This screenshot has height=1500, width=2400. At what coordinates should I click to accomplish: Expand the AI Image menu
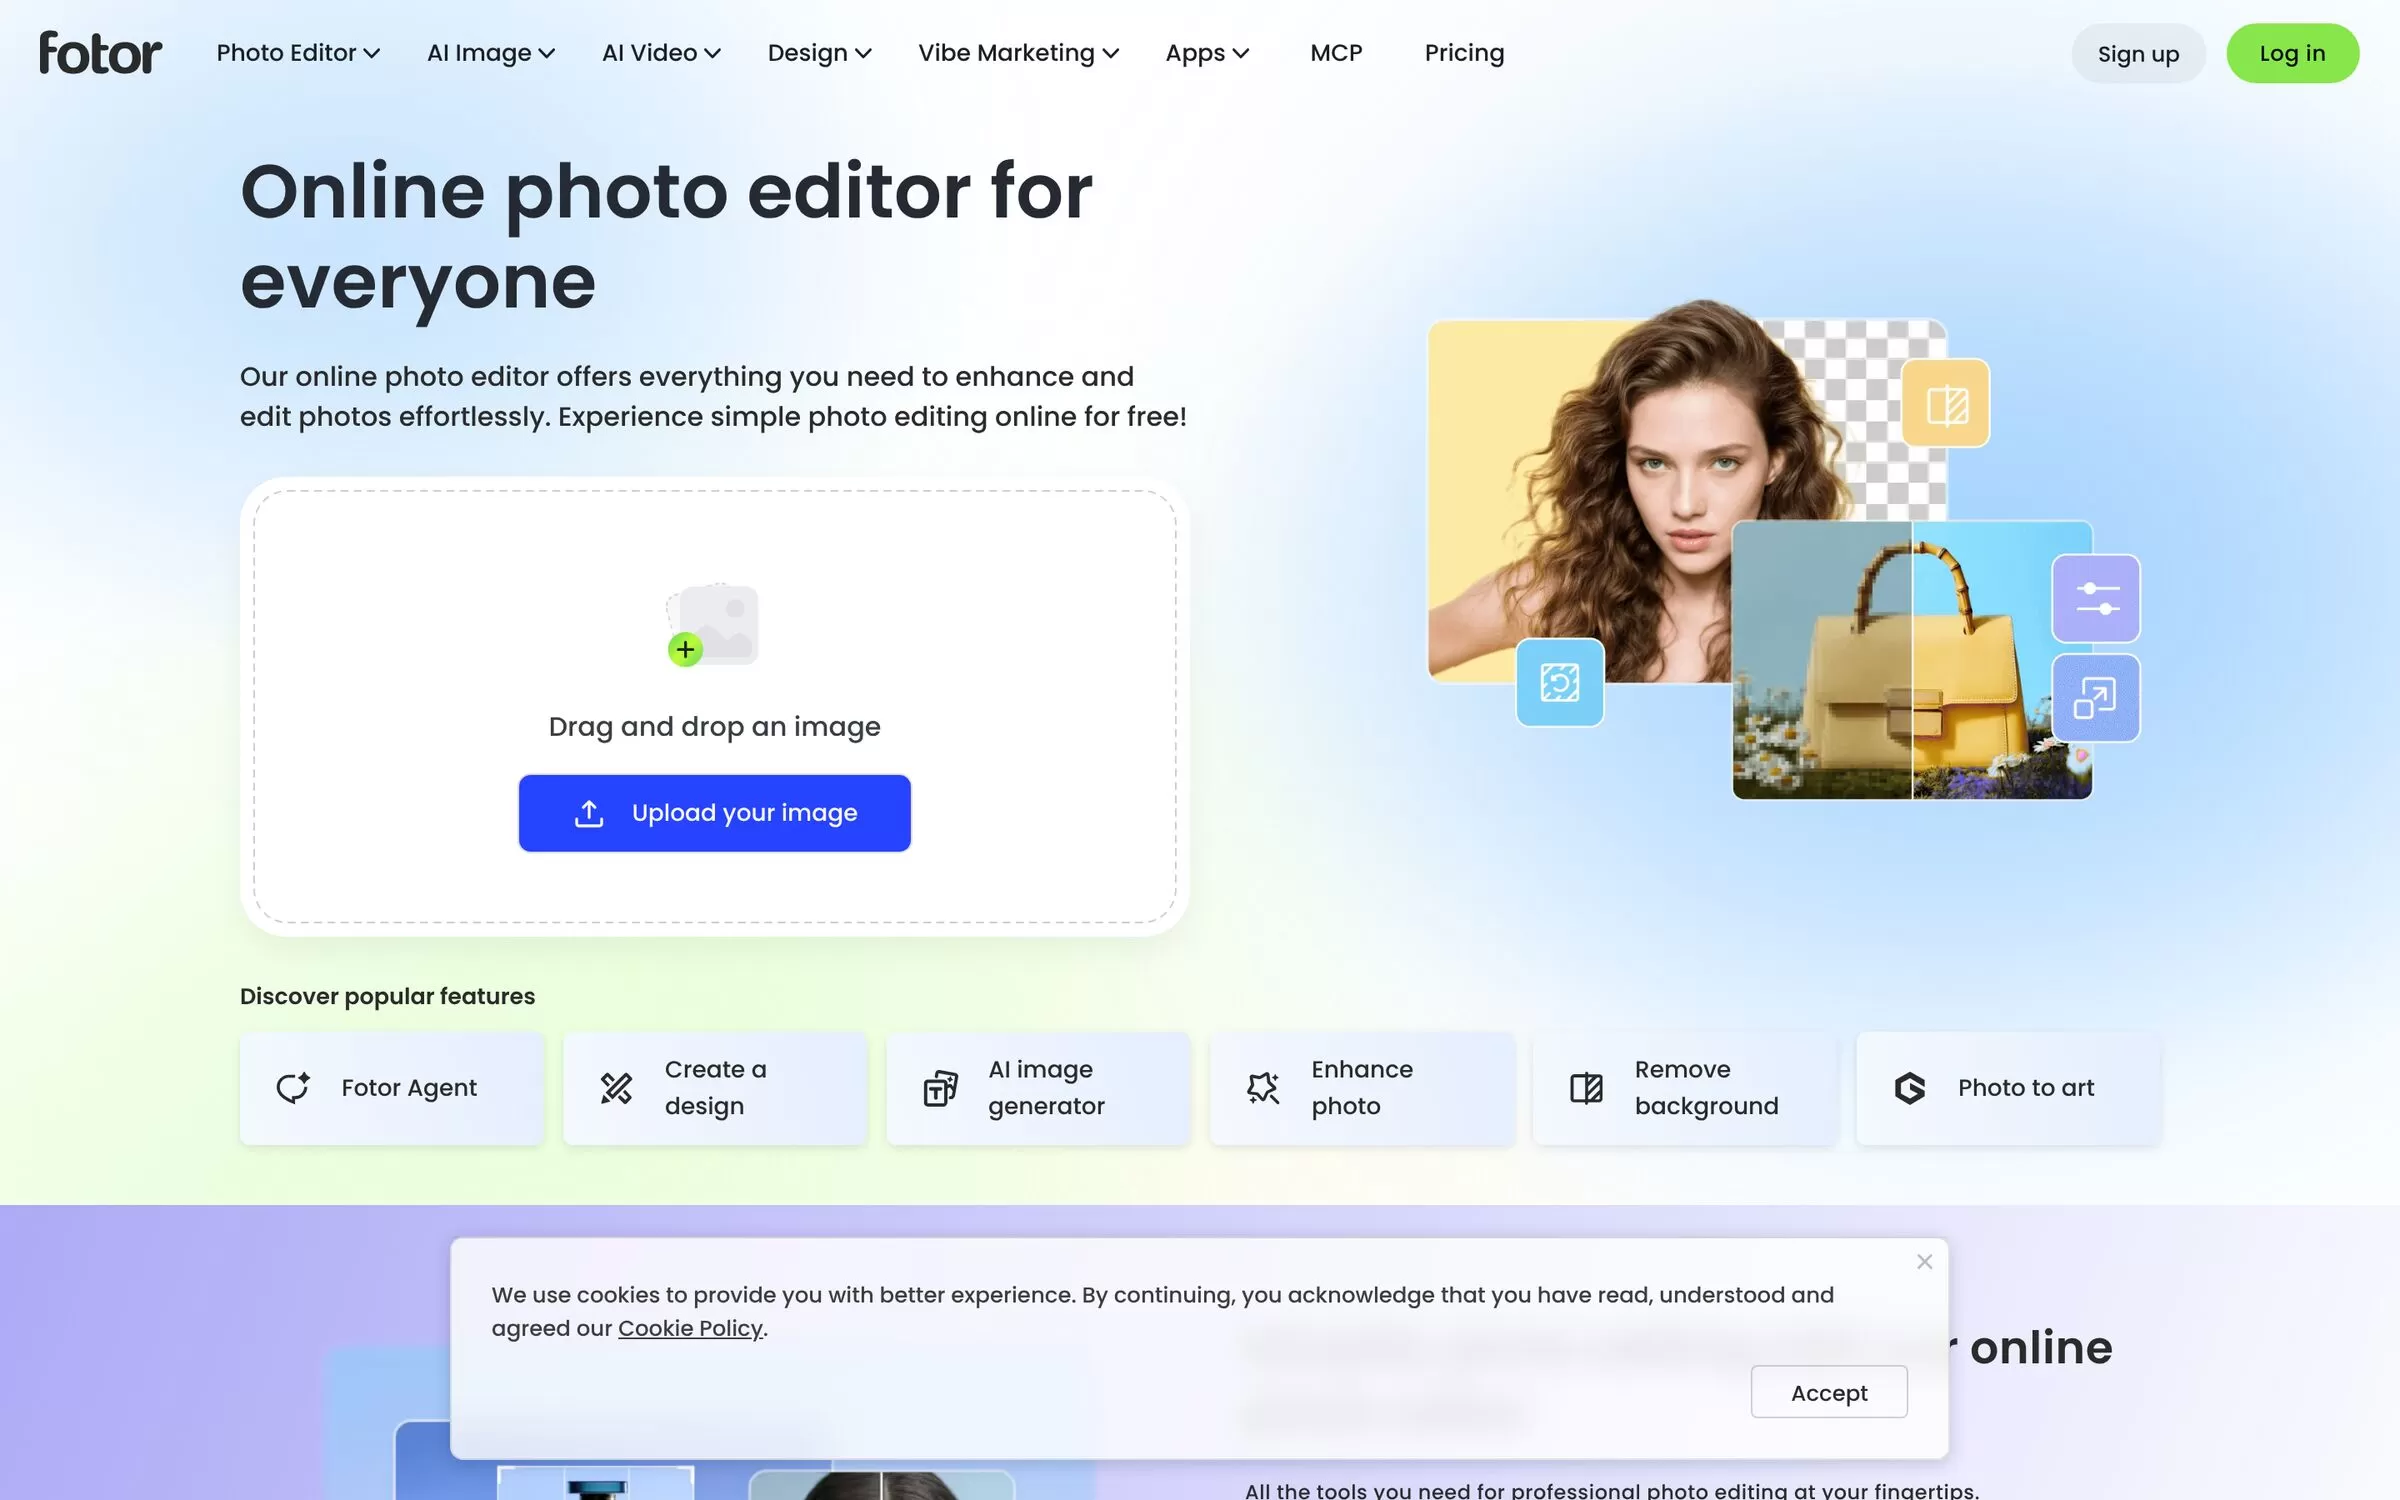coord(490,53)
